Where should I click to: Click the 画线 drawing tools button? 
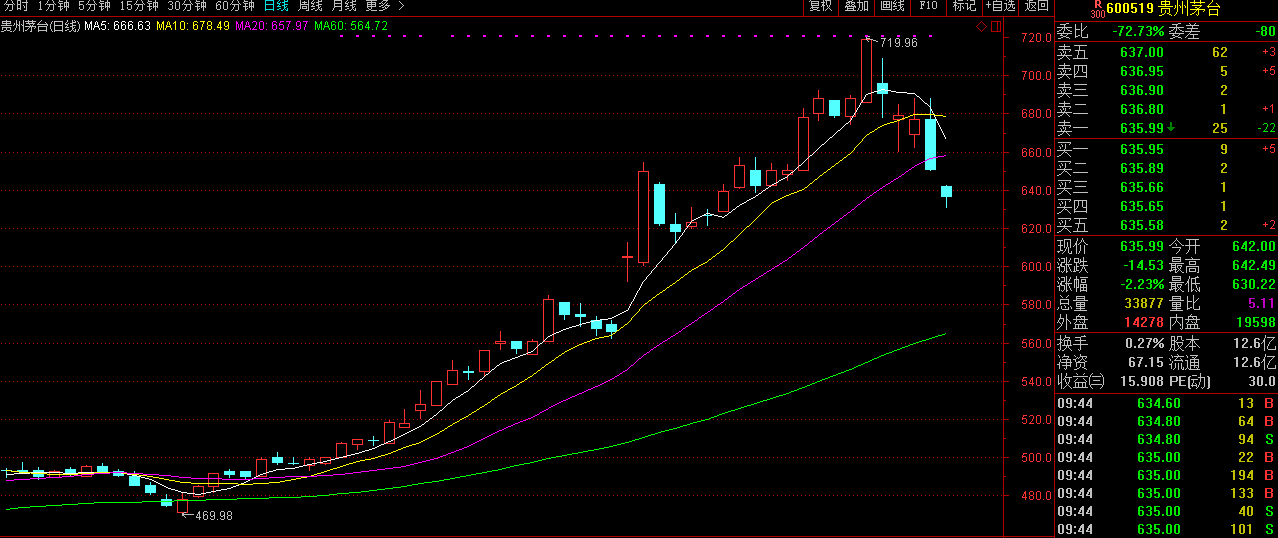(892, 6)
